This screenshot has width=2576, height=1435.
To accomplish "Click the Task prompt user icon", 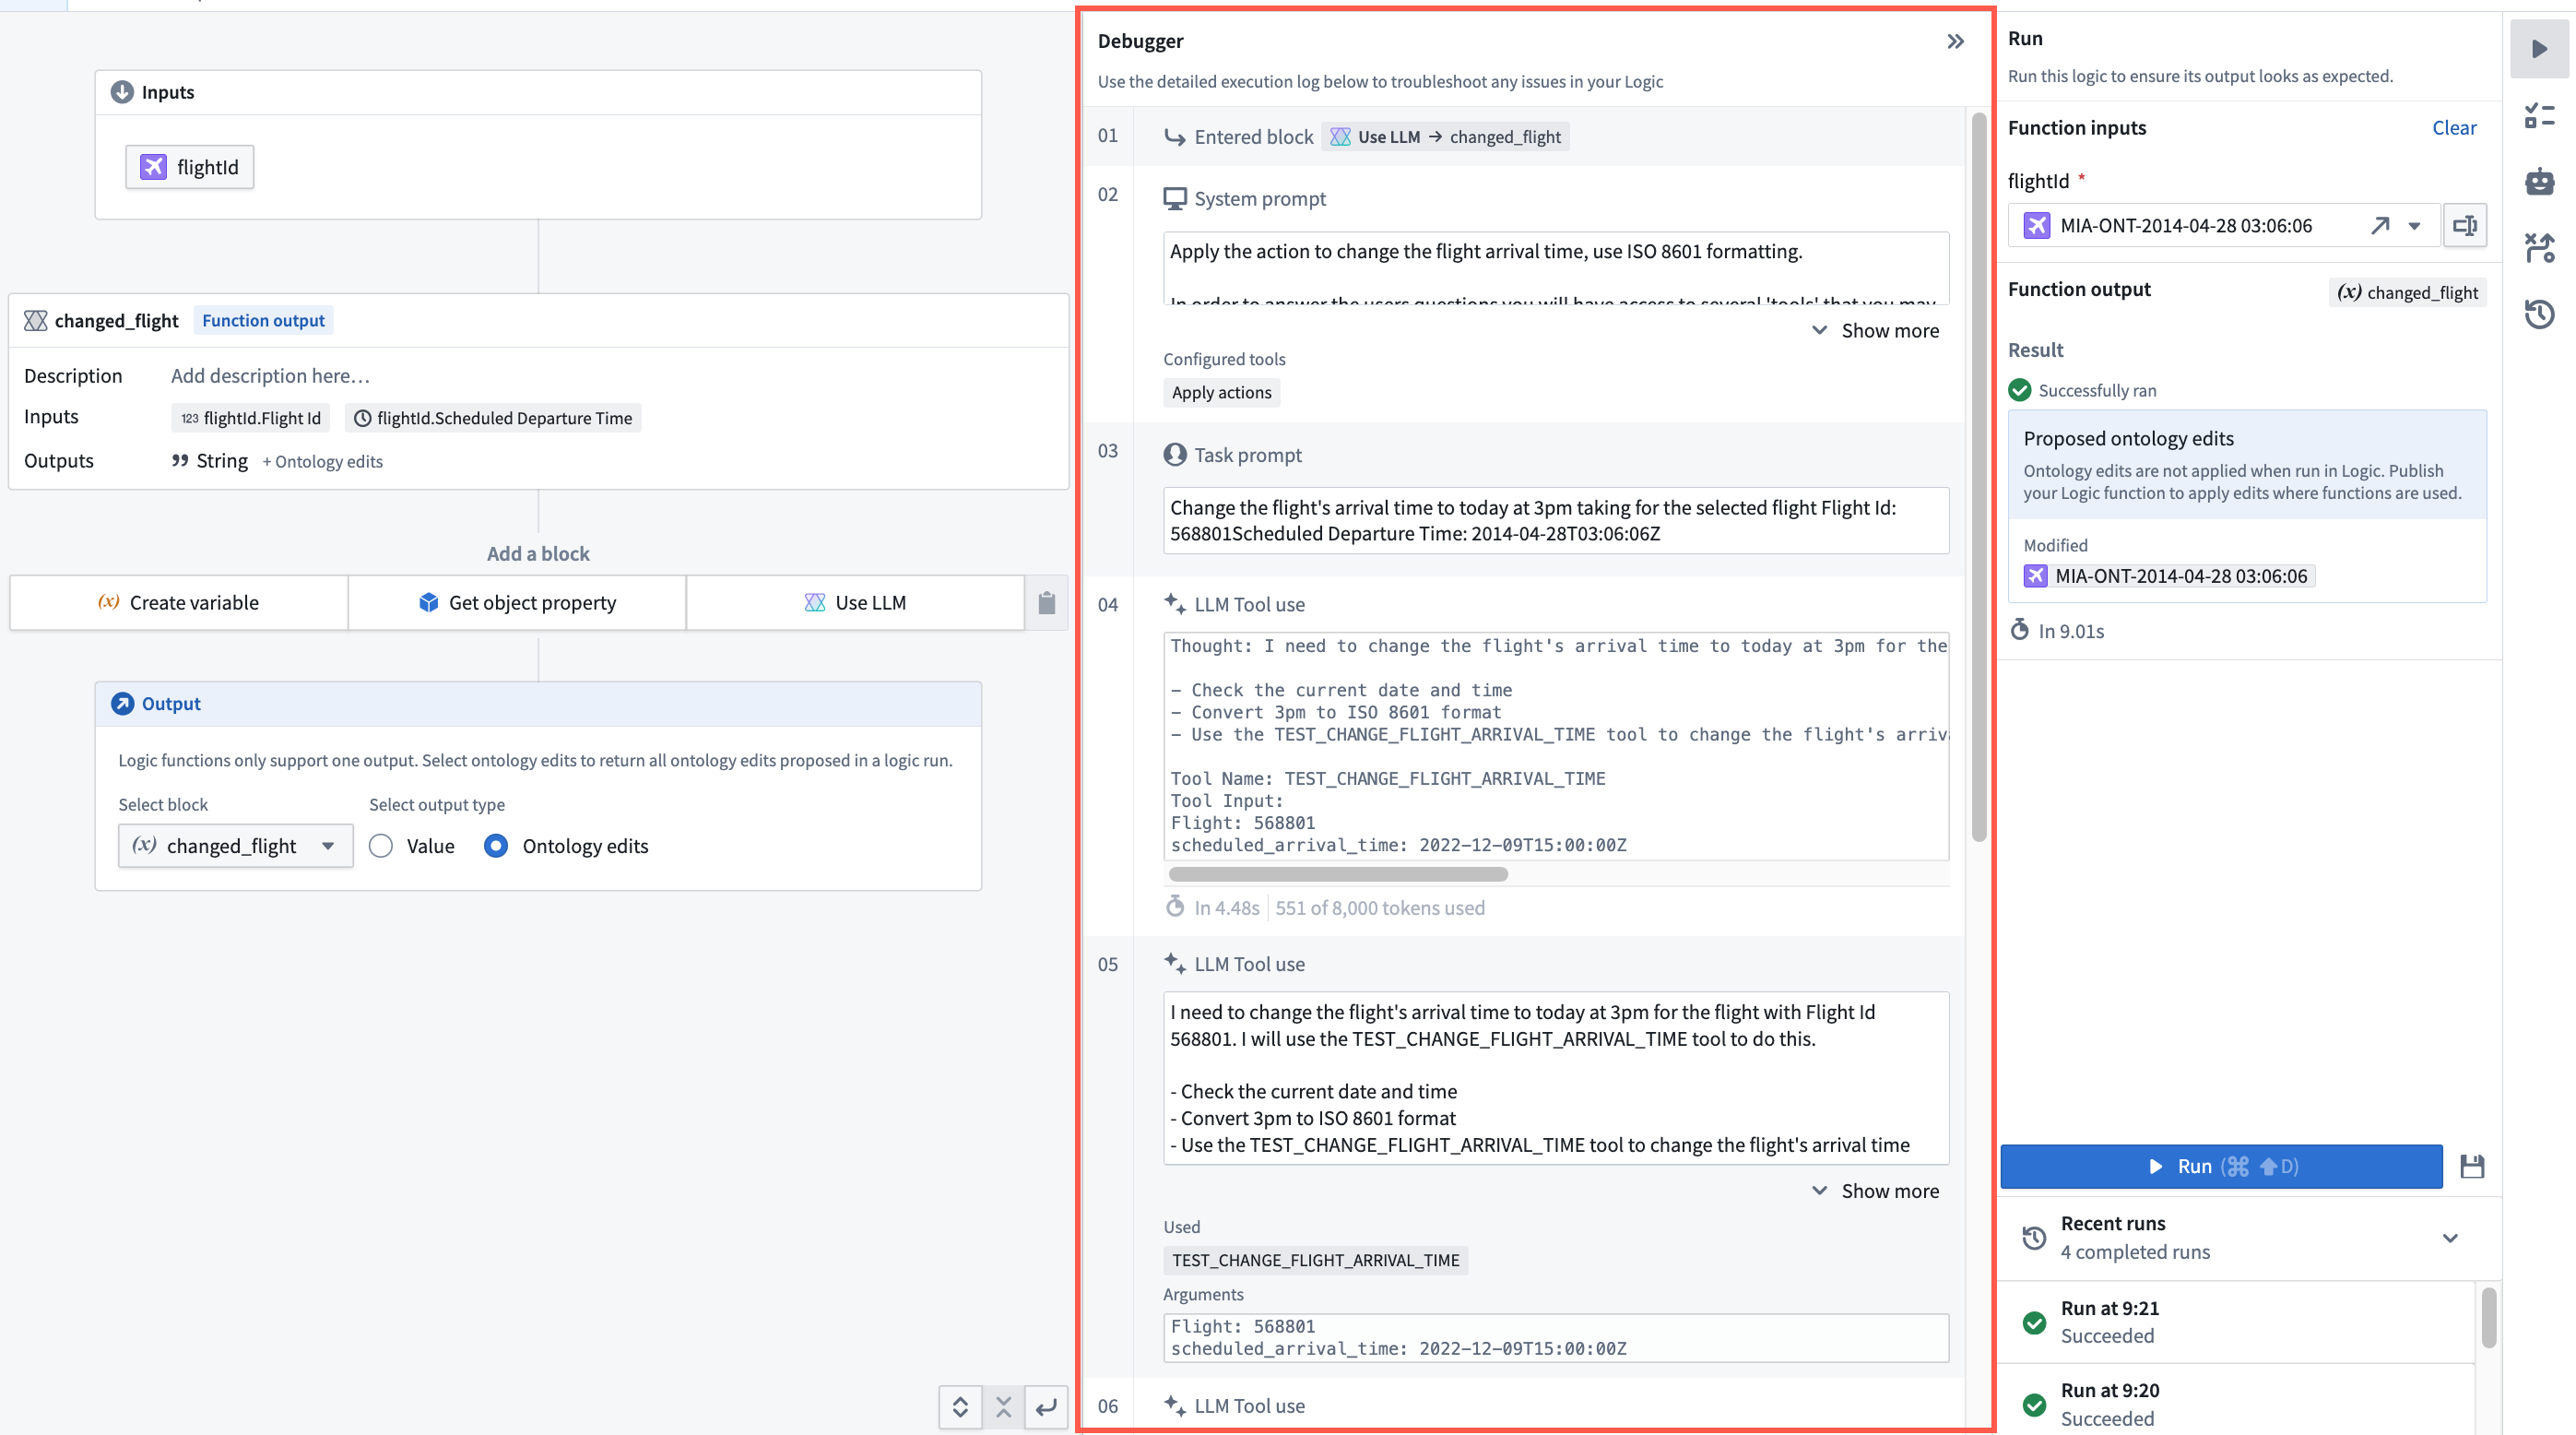I will pyautogui.click(x=1174, y=454).
